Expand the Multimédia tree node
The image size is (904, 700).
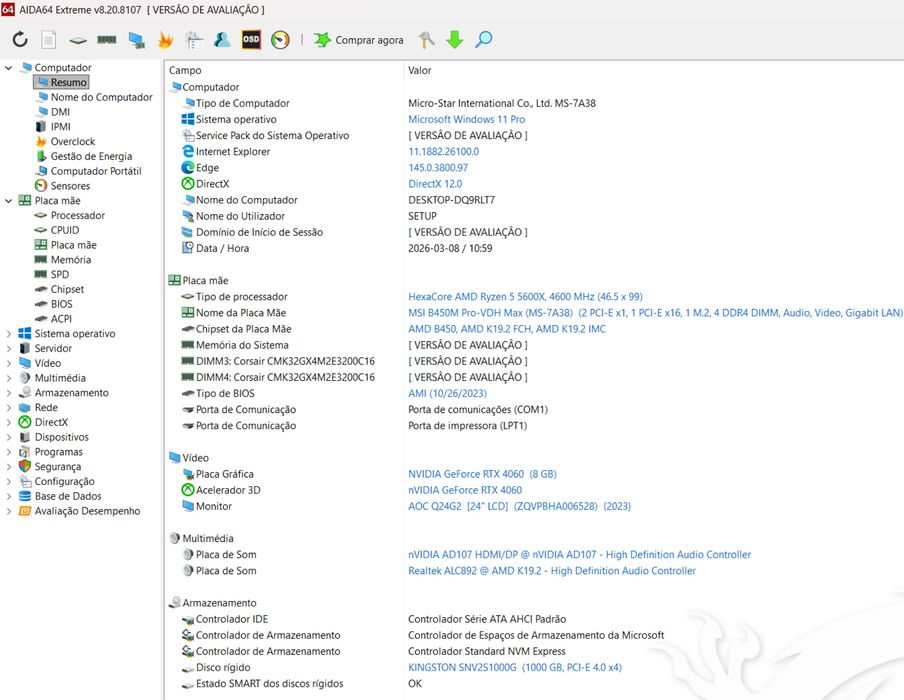point(9,378)
